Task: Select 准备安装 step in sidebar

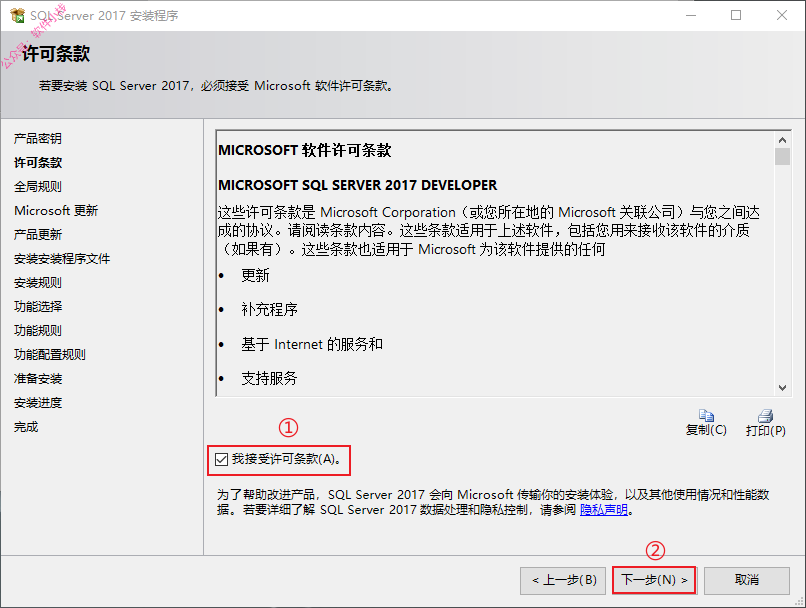Action: pos(38,379)
